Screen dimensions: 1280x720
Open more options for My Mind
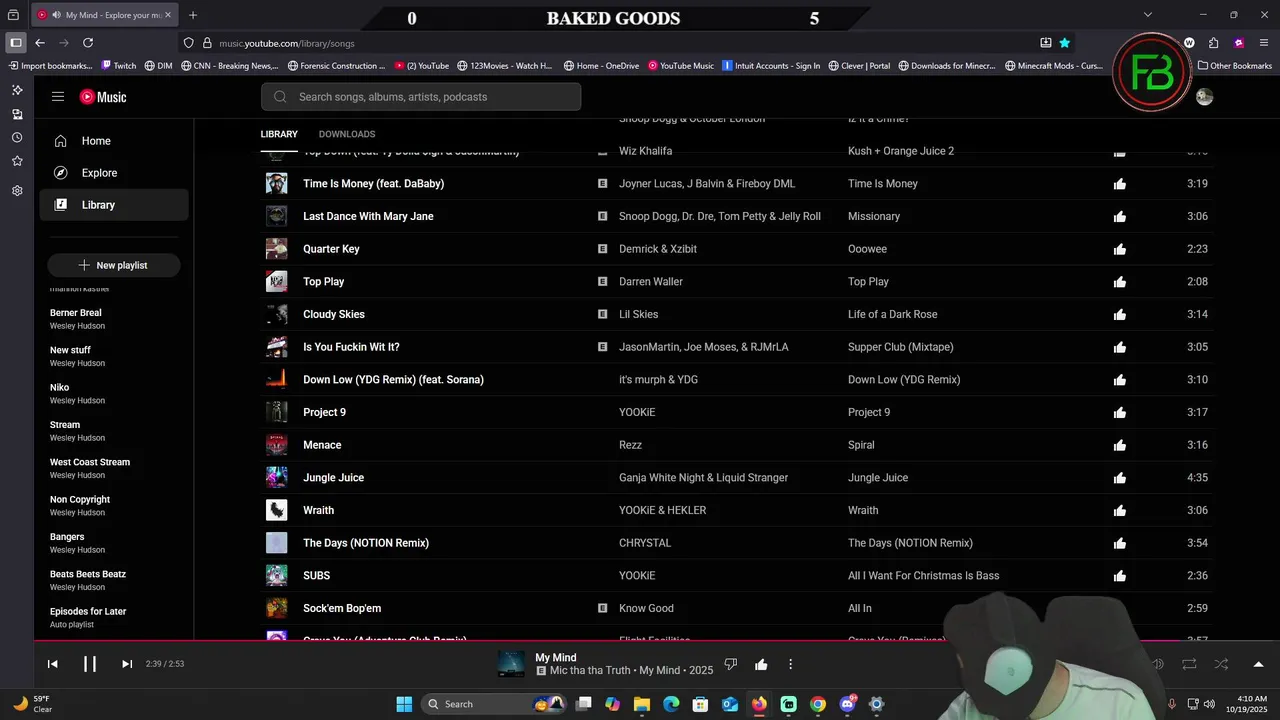point(790,664)
